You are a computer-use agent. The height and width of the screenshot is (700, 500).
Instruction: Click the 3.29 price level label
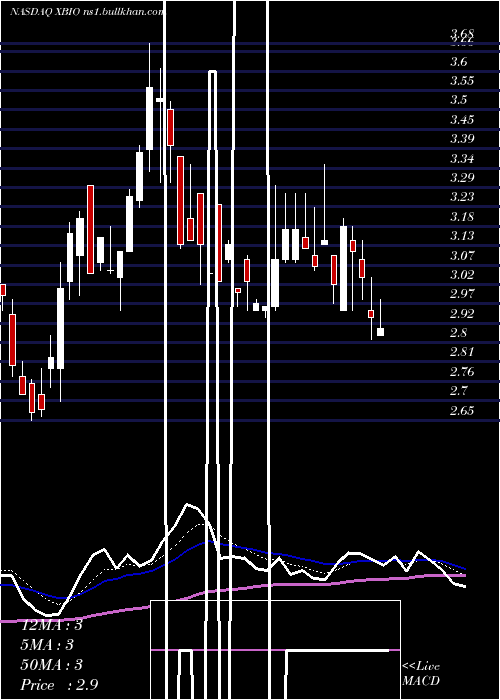click(x=462, y=178)
